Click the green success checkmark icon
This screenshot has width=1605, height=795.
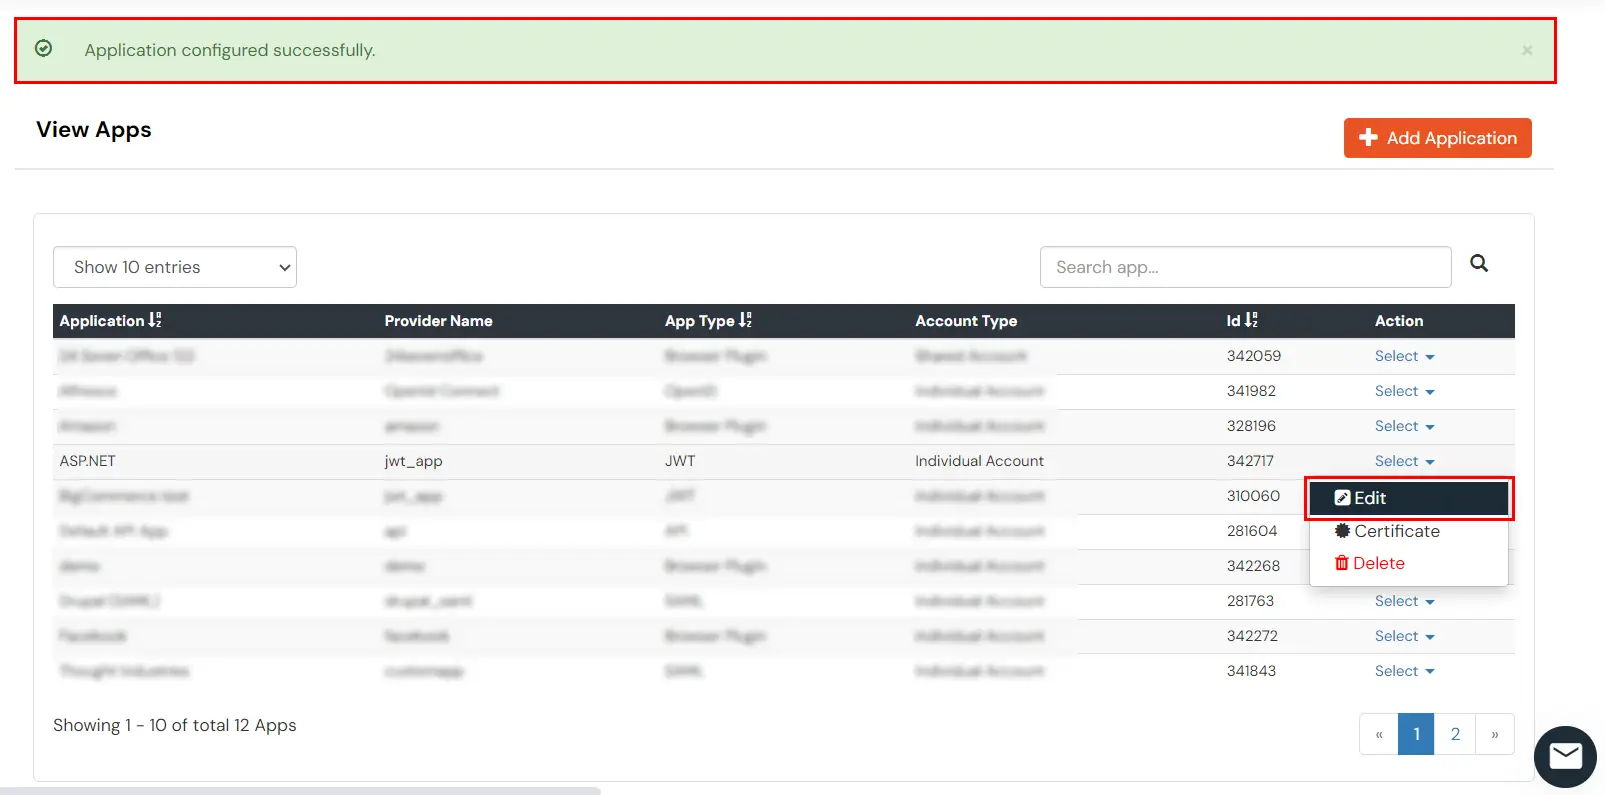[44, 48]
